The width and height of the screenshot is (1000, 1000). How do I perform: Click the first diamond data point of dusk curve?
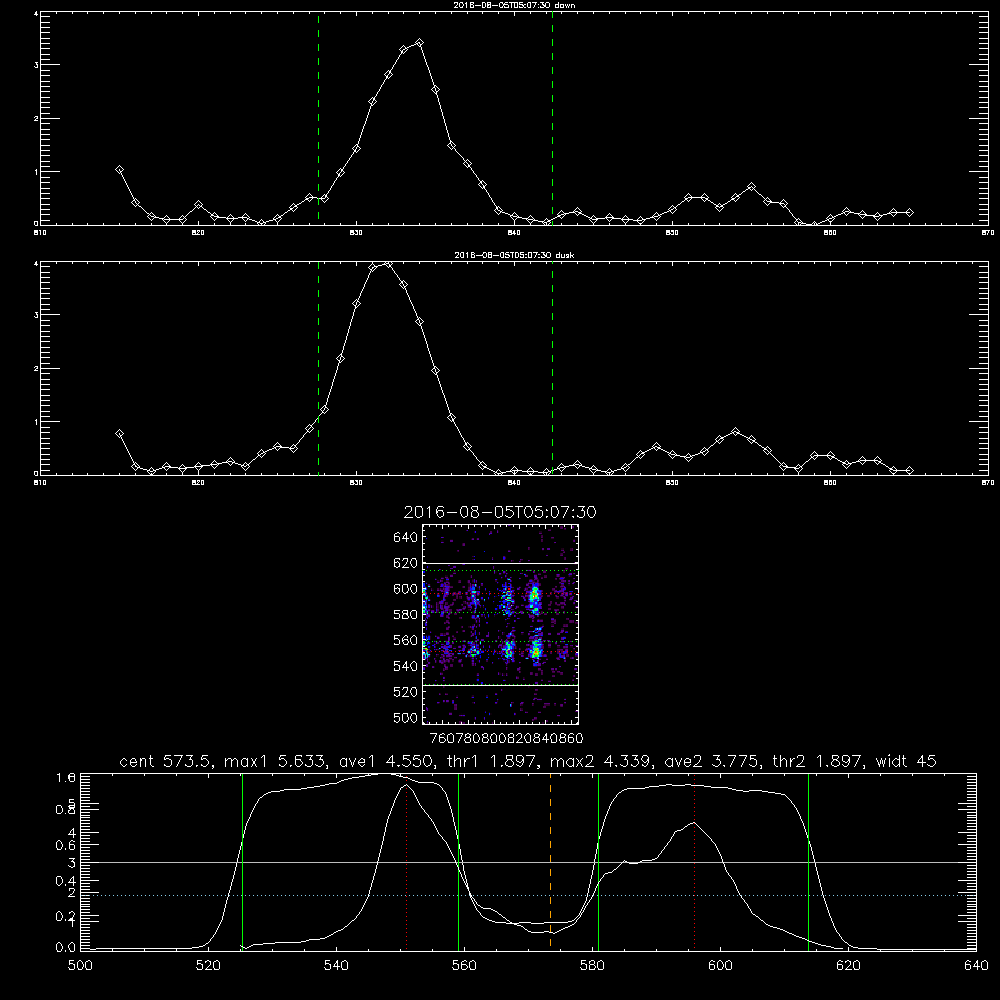click(x=119, y=434)
